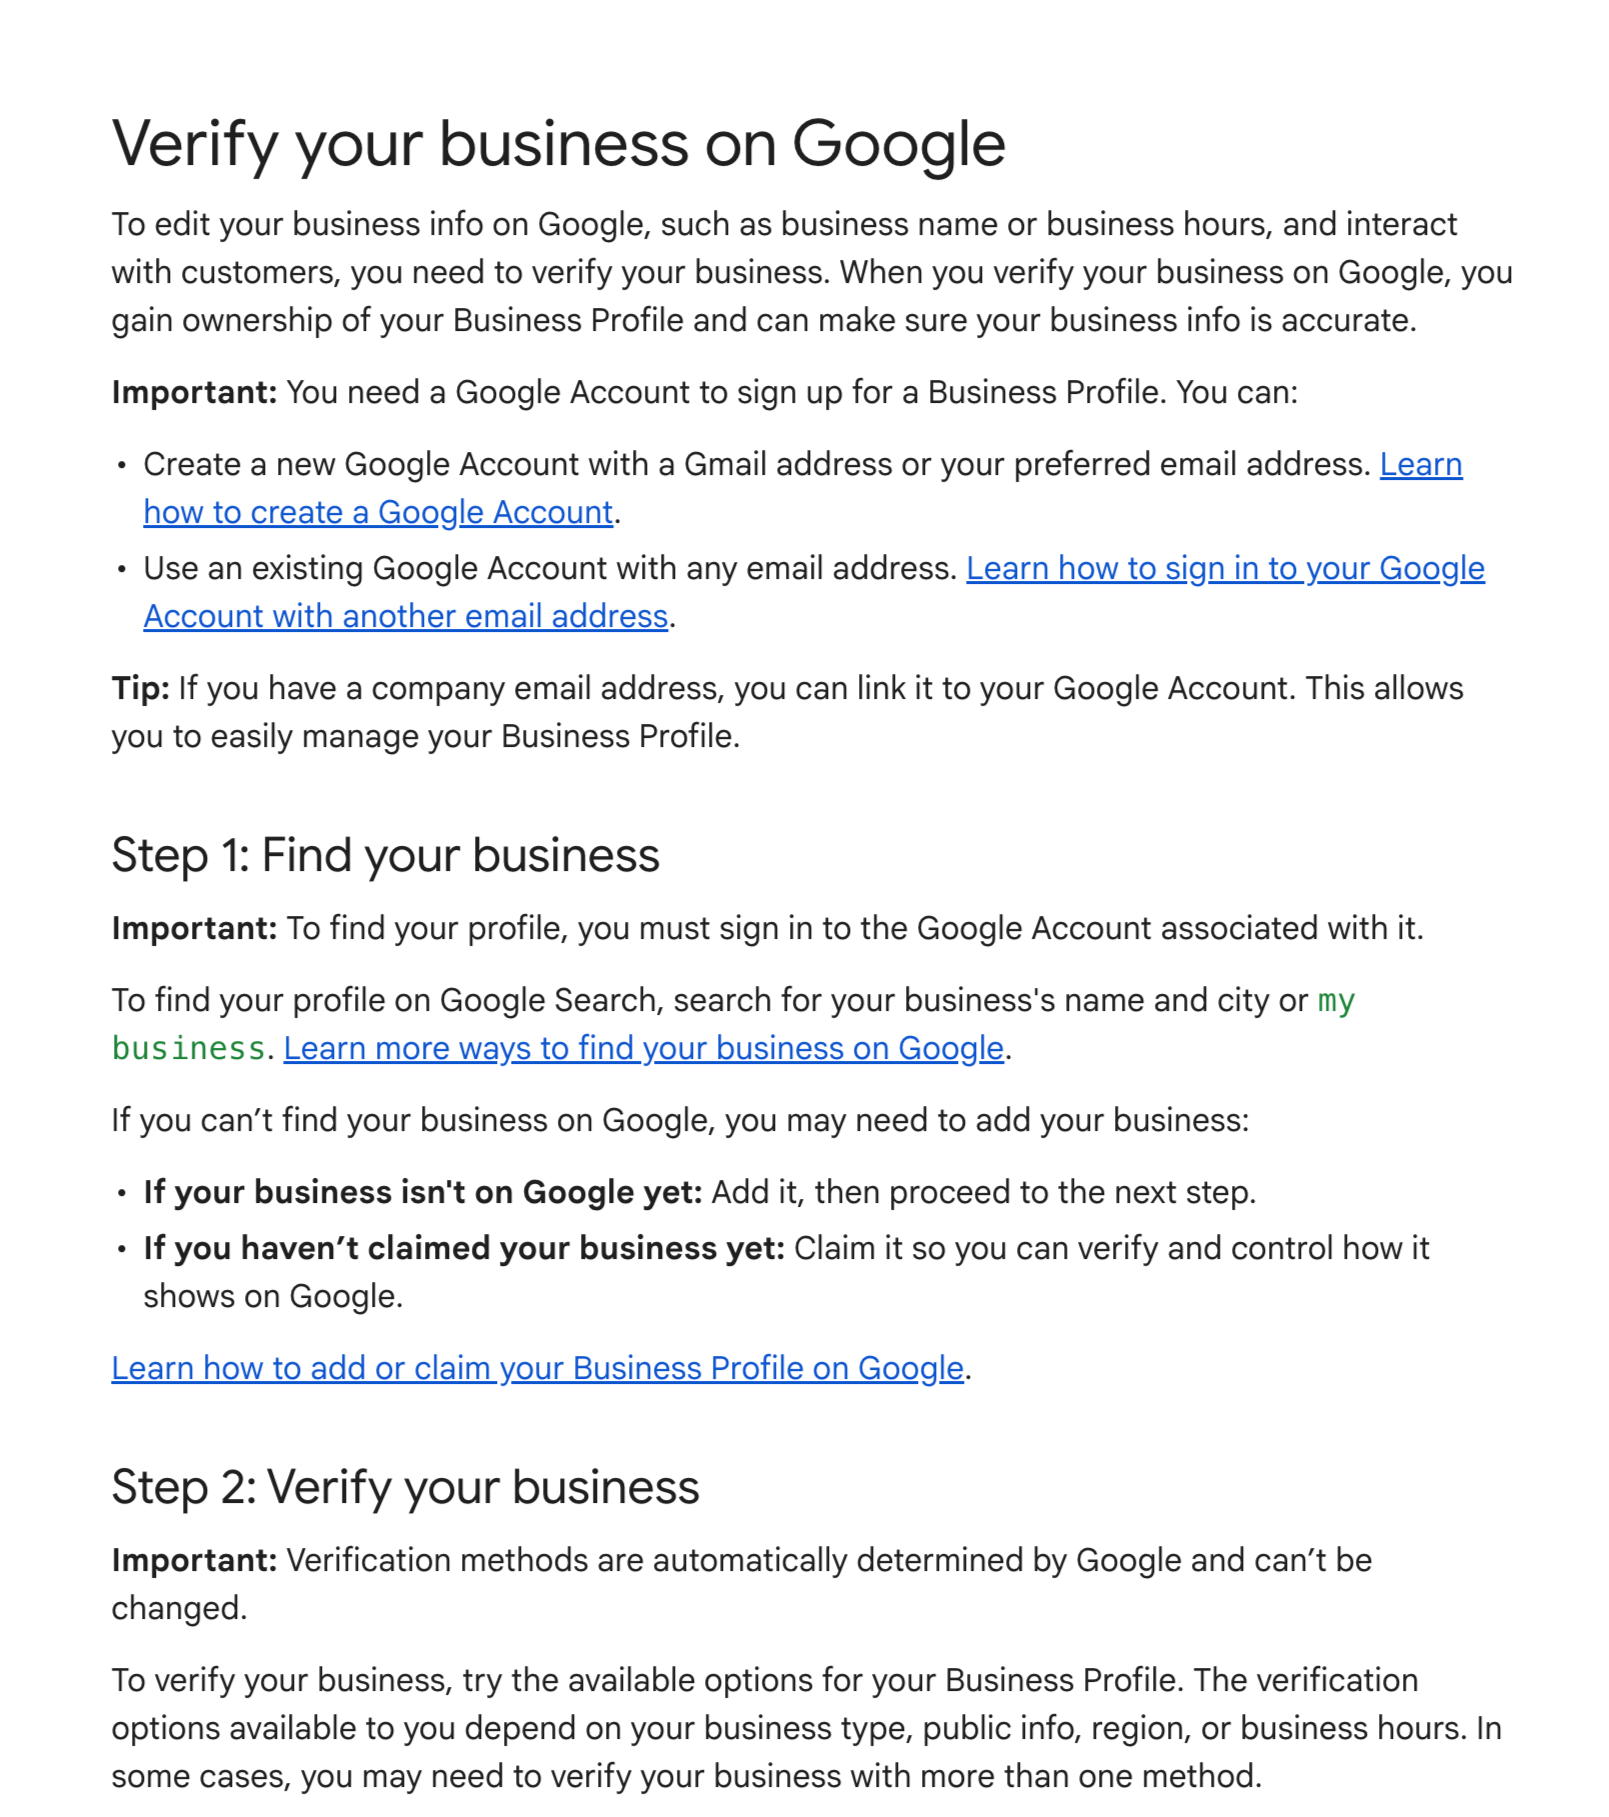Click the sentence 'If you can't find your business on Google'
This screenshot has height=1817, width=1609.
click(680, 1120)
